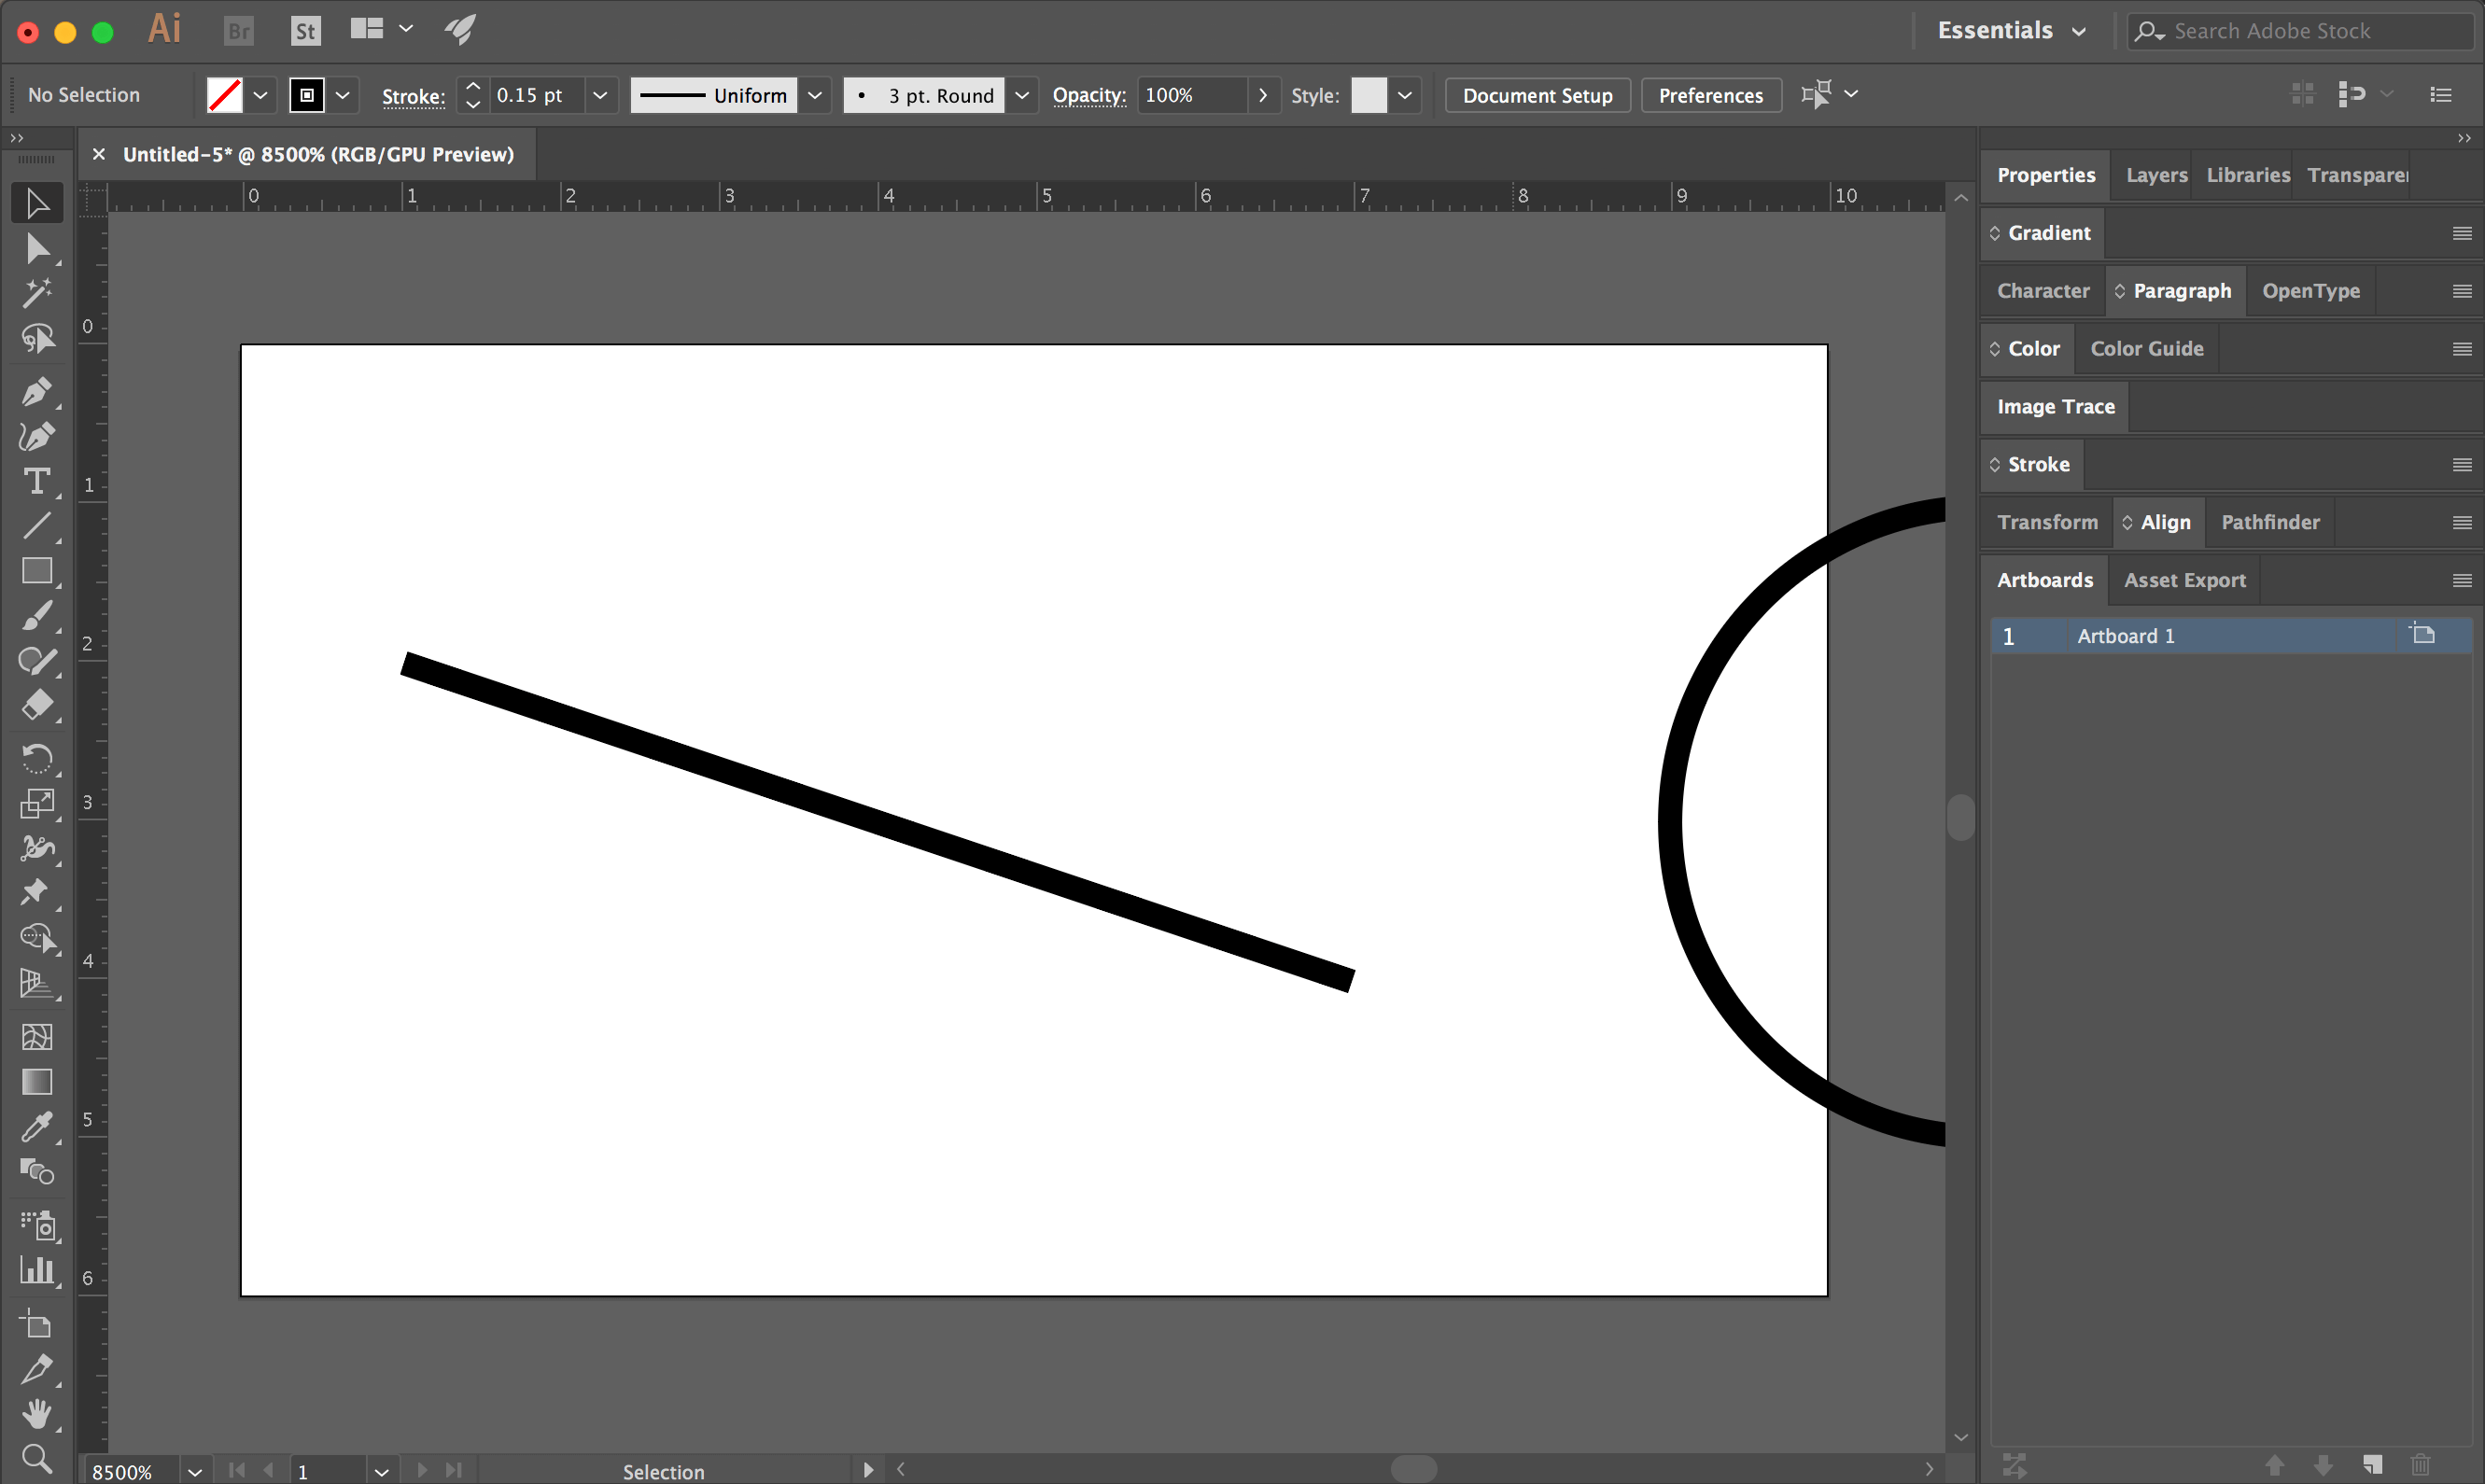
Task: Open the Fill color dropdown arrow
Action: point(260,95)
